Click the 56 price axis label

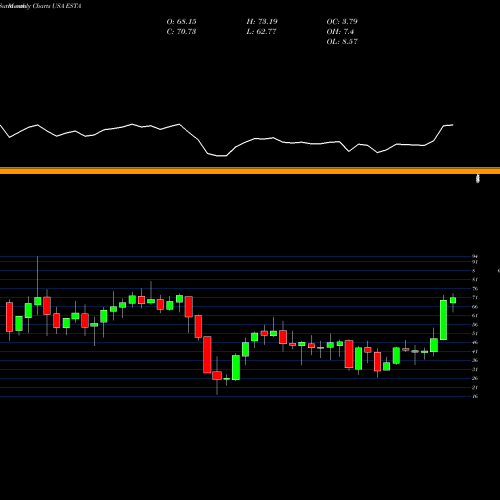[475, 325]
